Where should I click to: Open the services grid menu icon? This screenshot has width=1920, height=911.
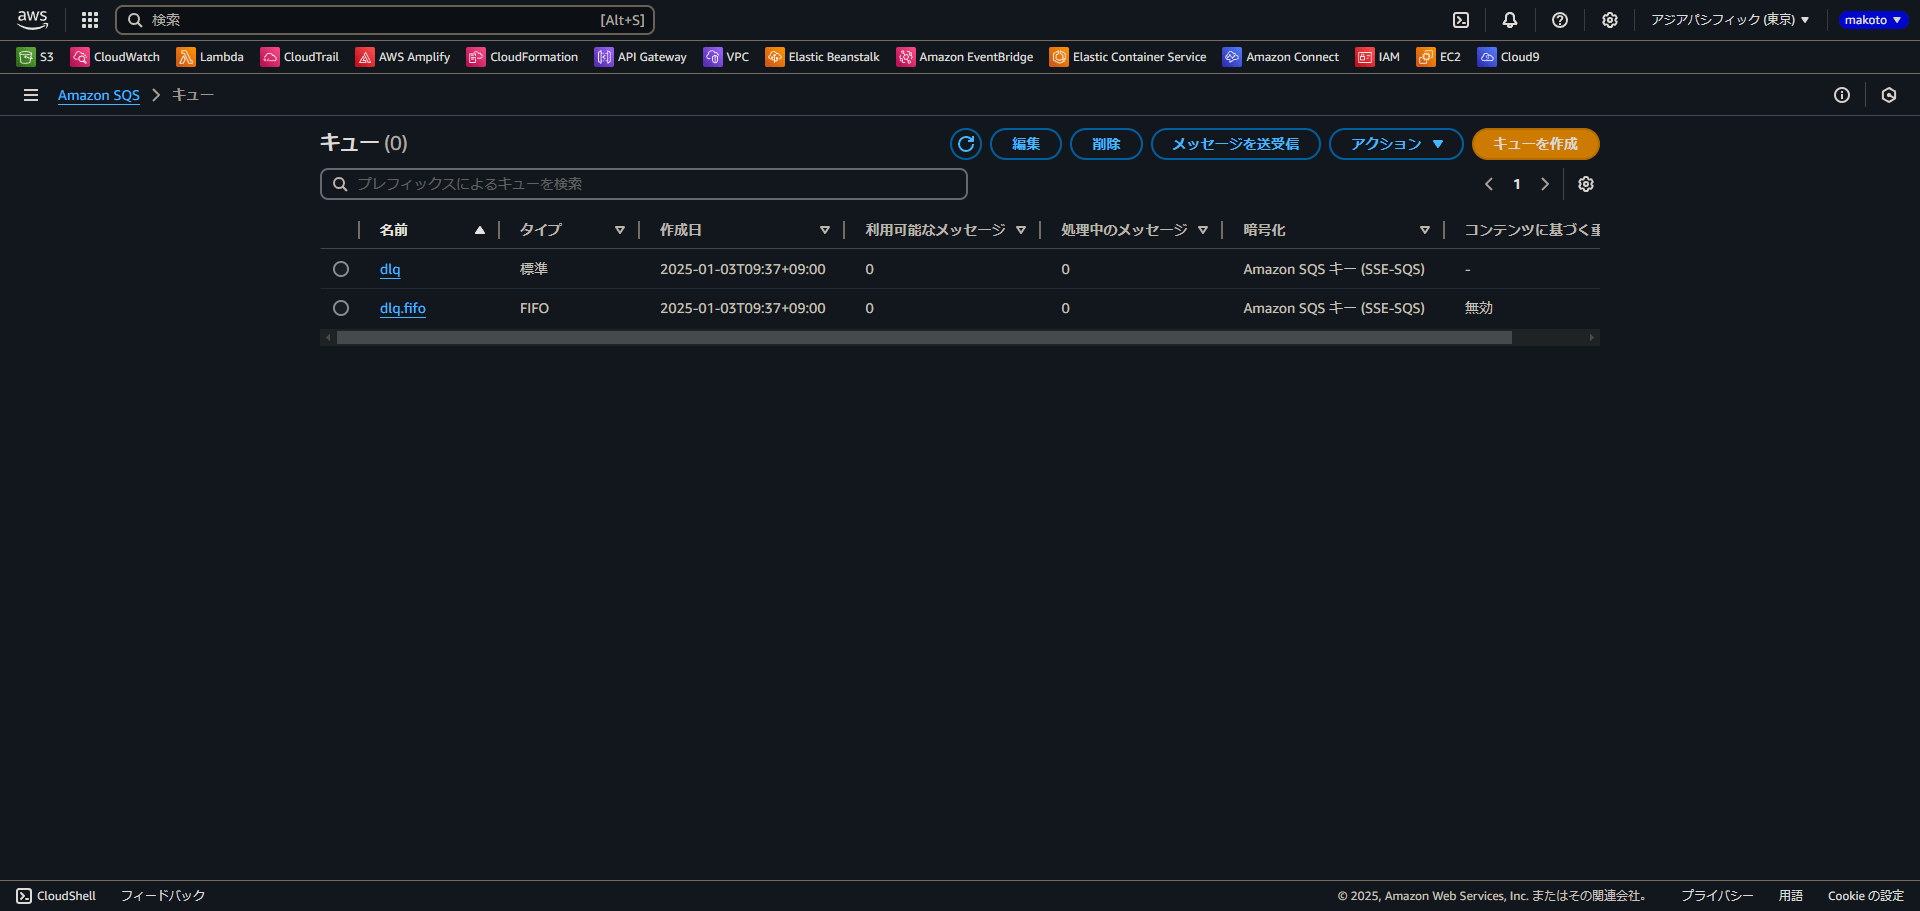(x=90, y=20)
